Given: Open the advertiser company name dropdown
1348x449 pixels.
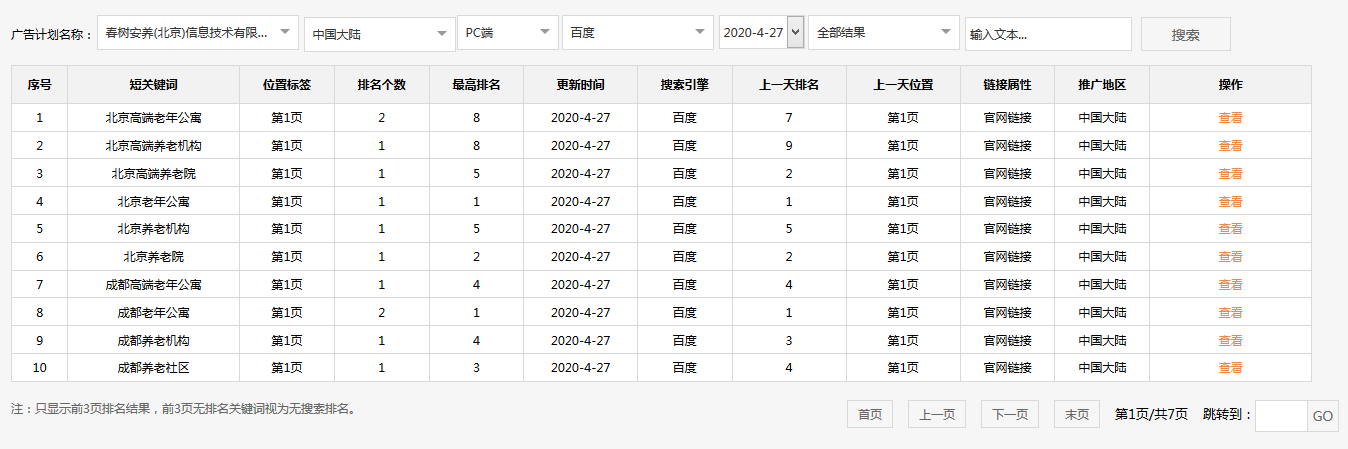Looking at the screenshot, I should 198,33.
